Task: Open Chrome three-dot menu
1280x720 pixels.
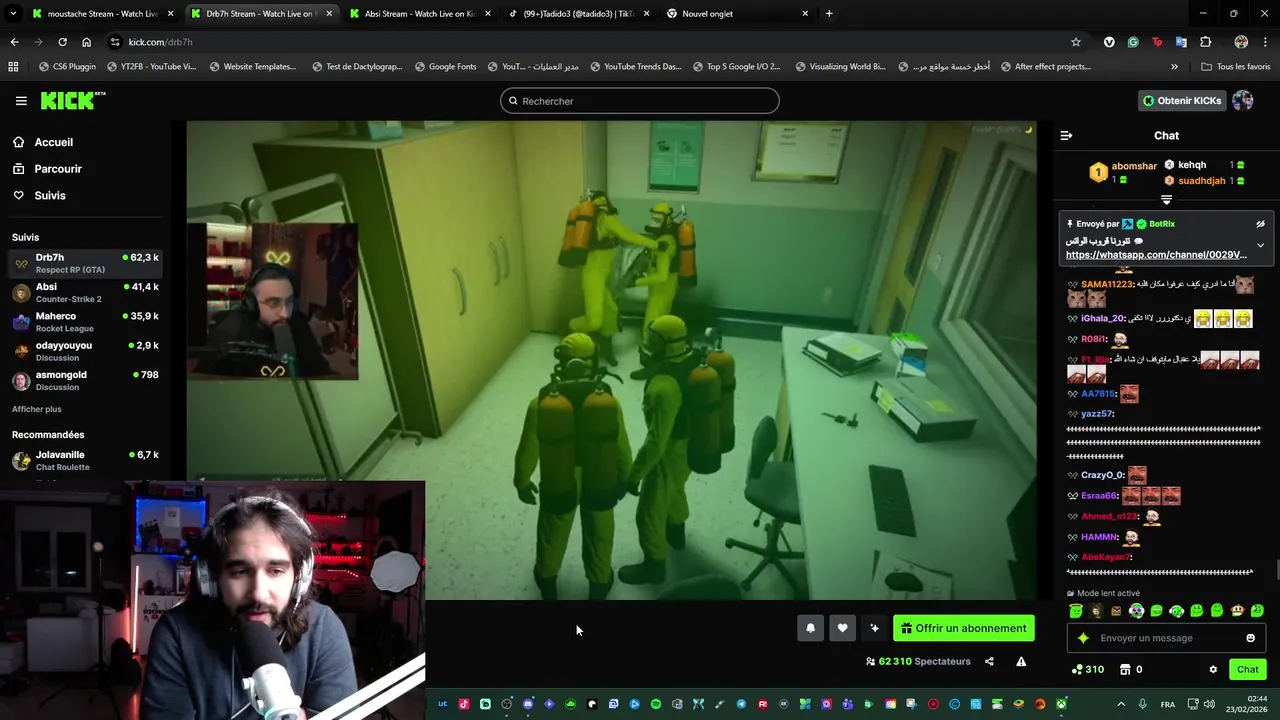Action: point(1265,42)
